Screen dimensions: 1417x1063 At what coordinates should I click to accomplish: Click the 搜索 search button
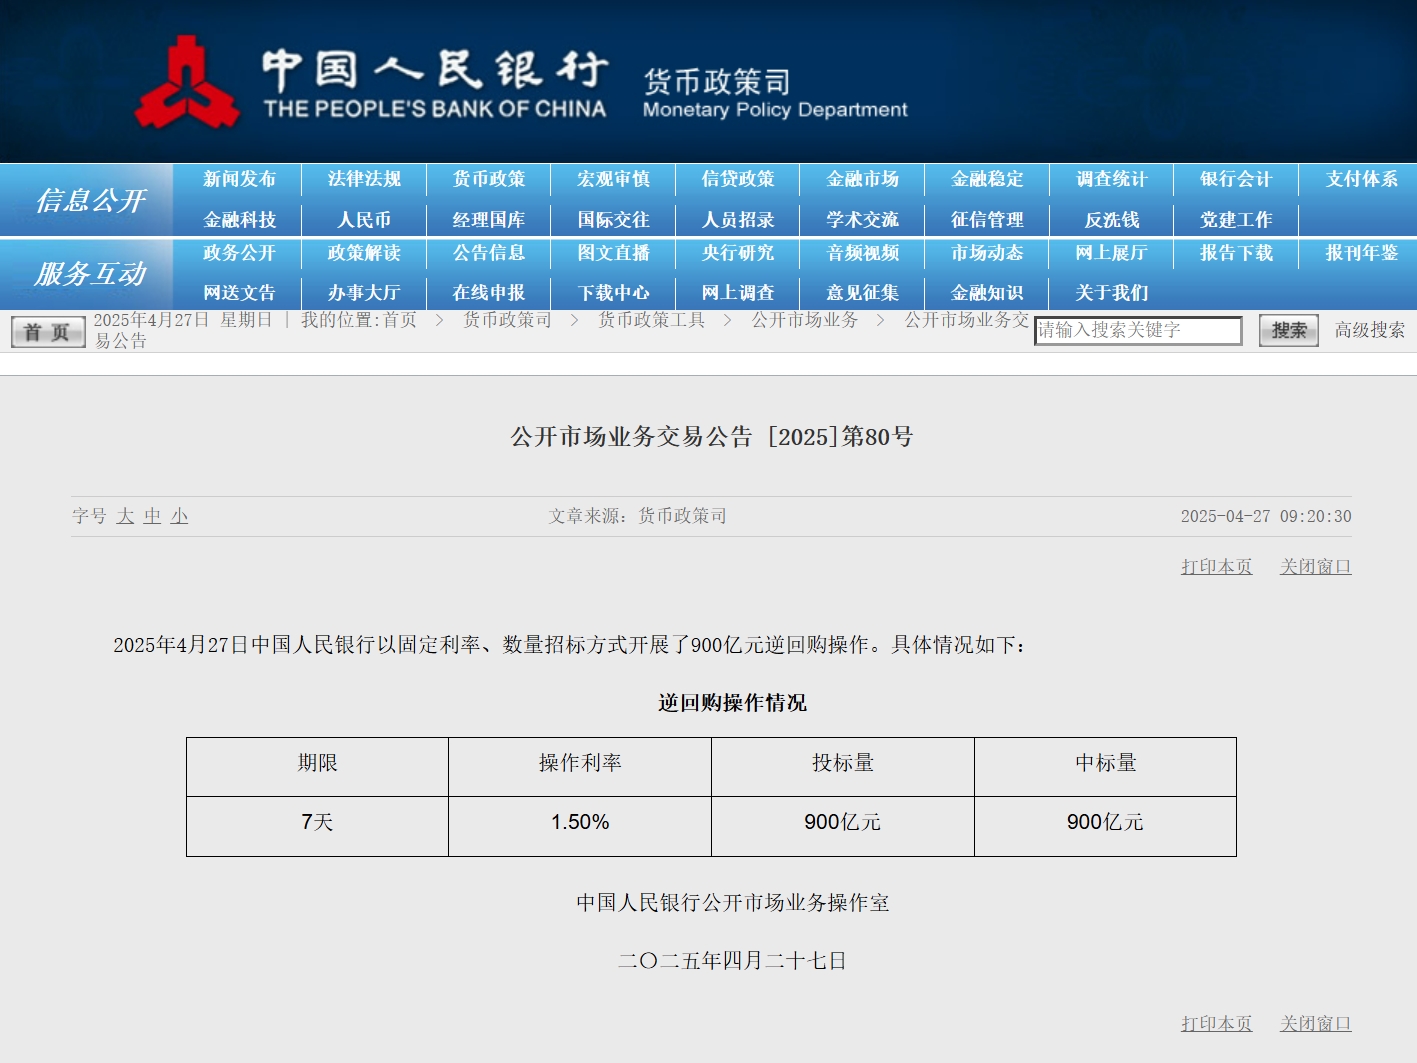[x=1289, y=330]
